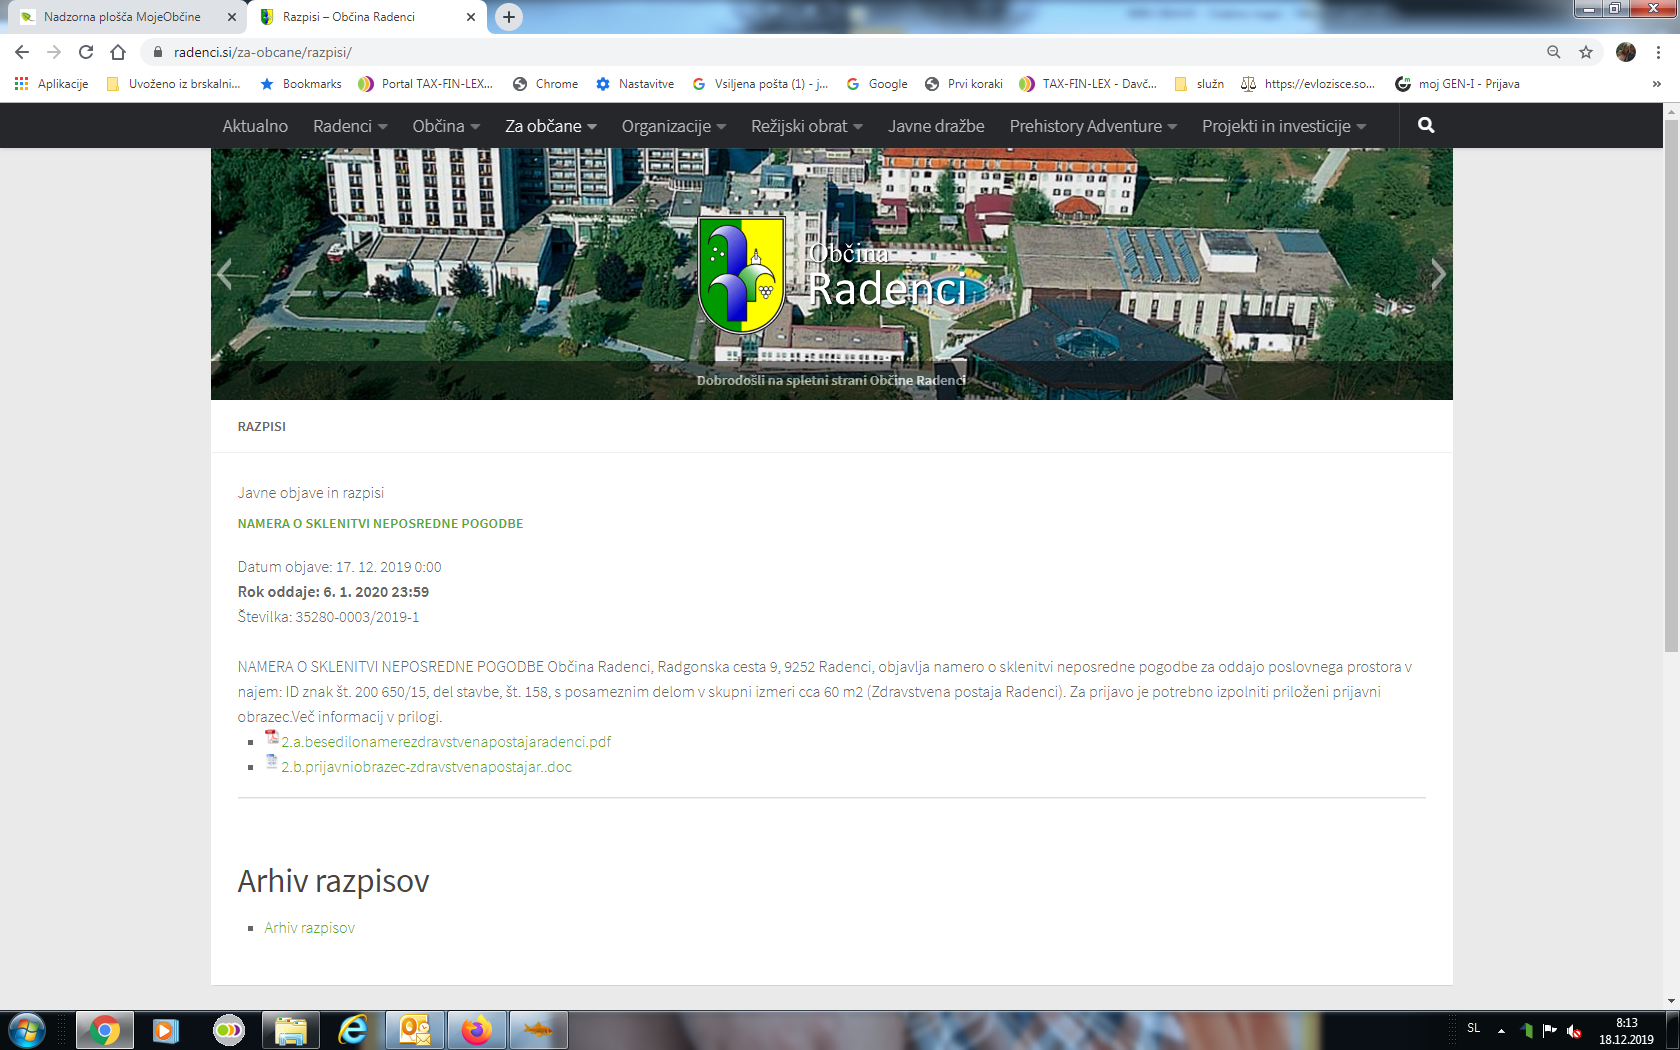This screenshot has width=1680, height=1050.
Task: Open the Arhiv razpisov link
Action: [x=309, y=928]
